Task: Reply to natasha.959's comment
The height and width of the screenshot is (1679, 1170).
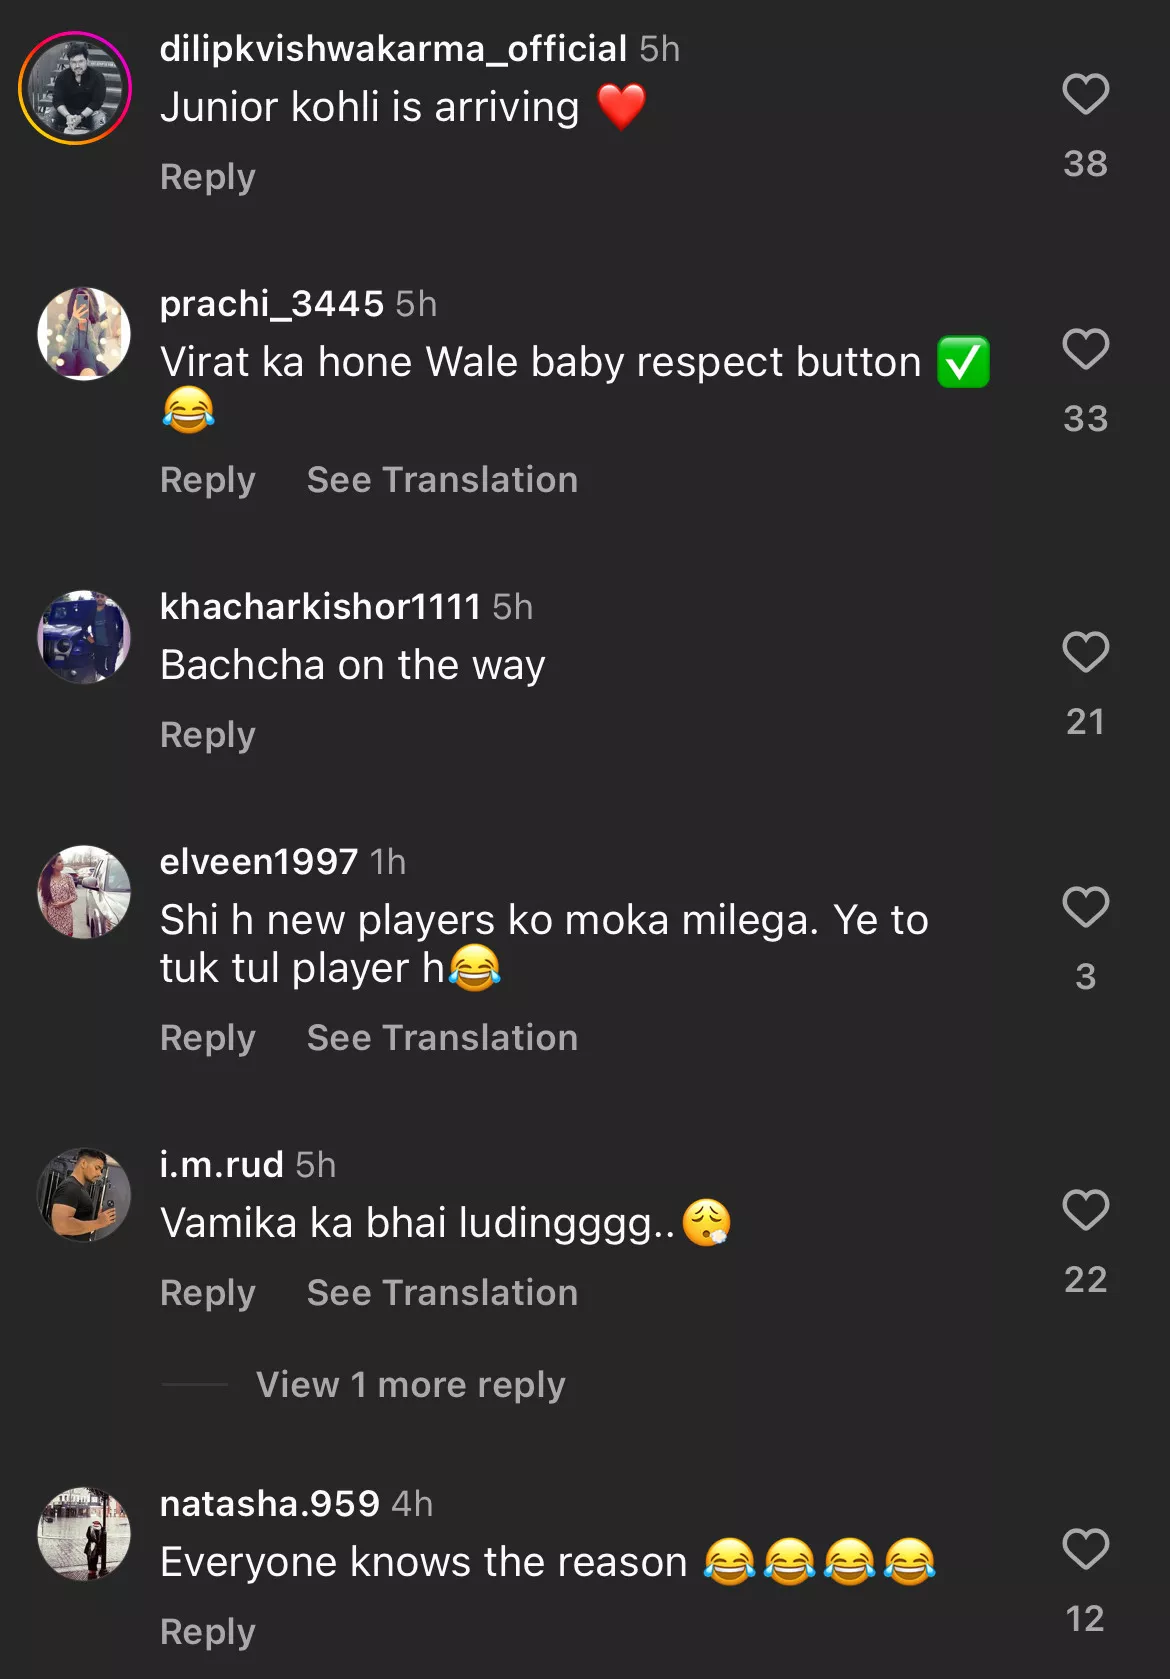Action: [208, 1632]
